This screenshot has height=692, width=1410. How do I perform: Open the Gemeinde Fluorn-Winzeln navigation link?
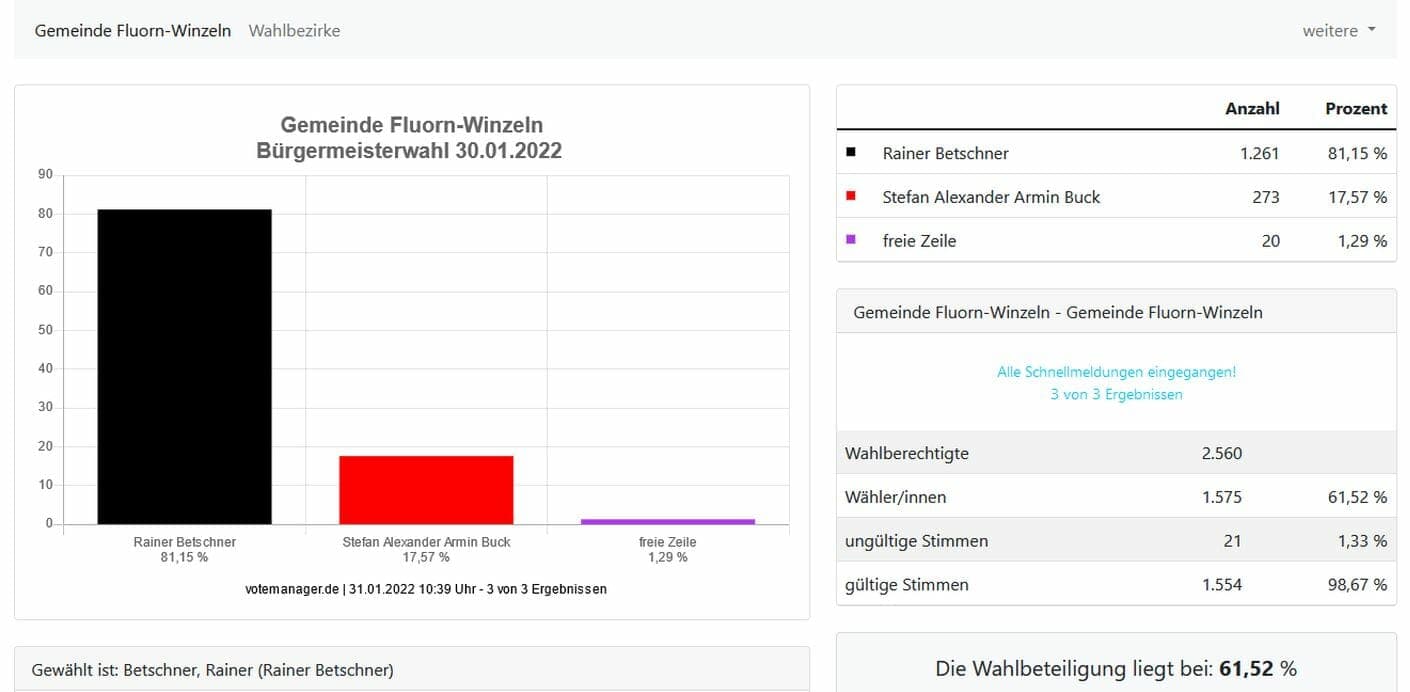(x=133, y=31)
